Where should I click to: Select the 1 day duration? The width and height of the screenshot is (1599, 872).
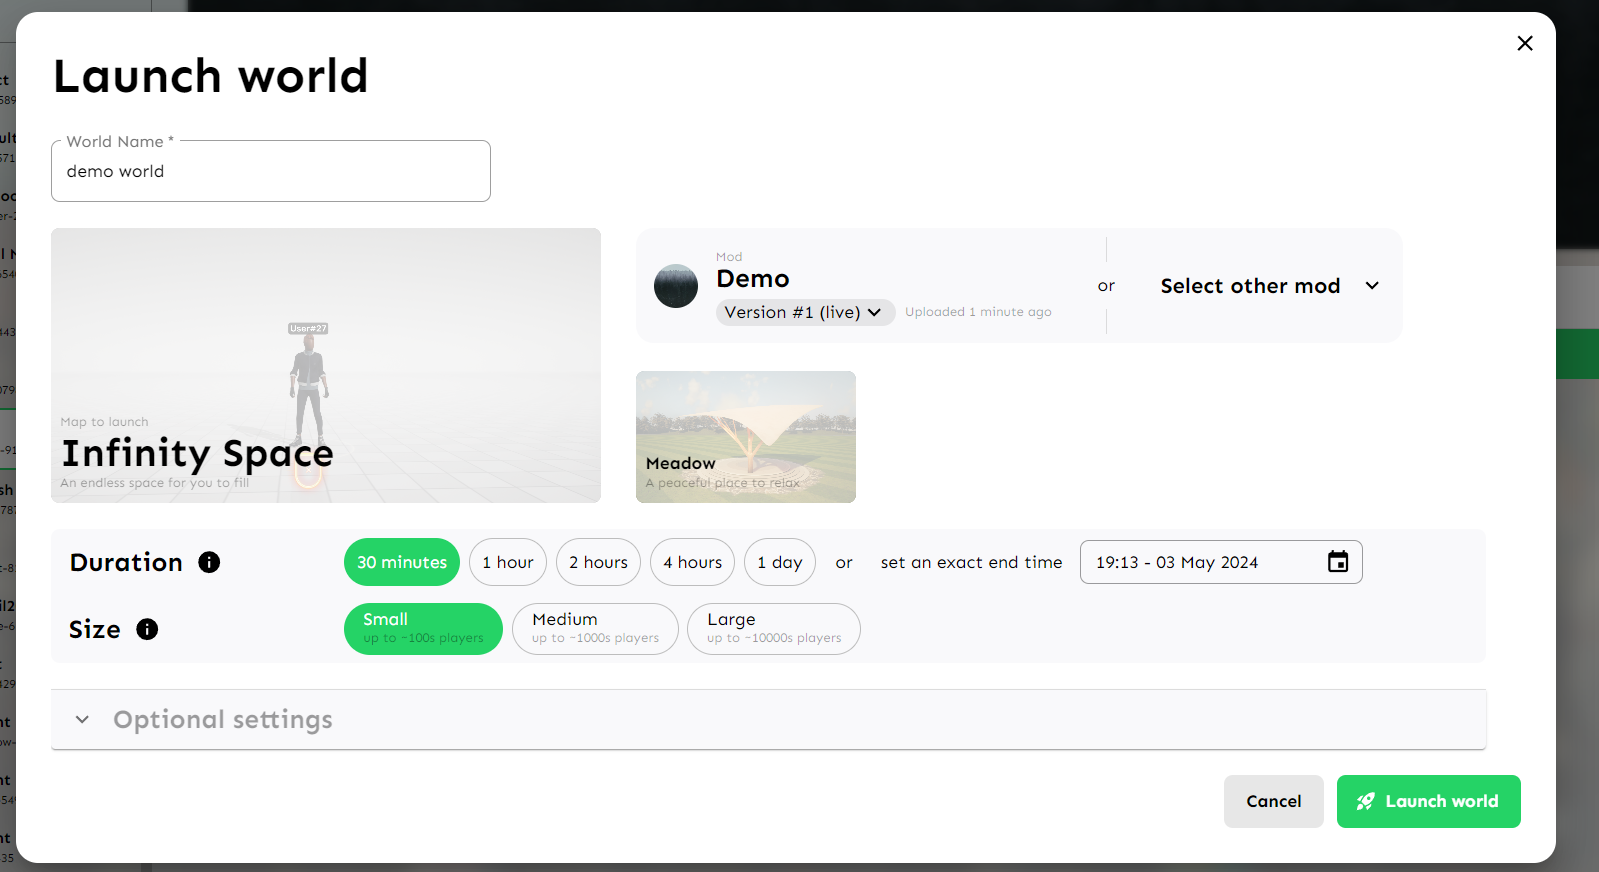pyautogui.click(x=779, y=562)
